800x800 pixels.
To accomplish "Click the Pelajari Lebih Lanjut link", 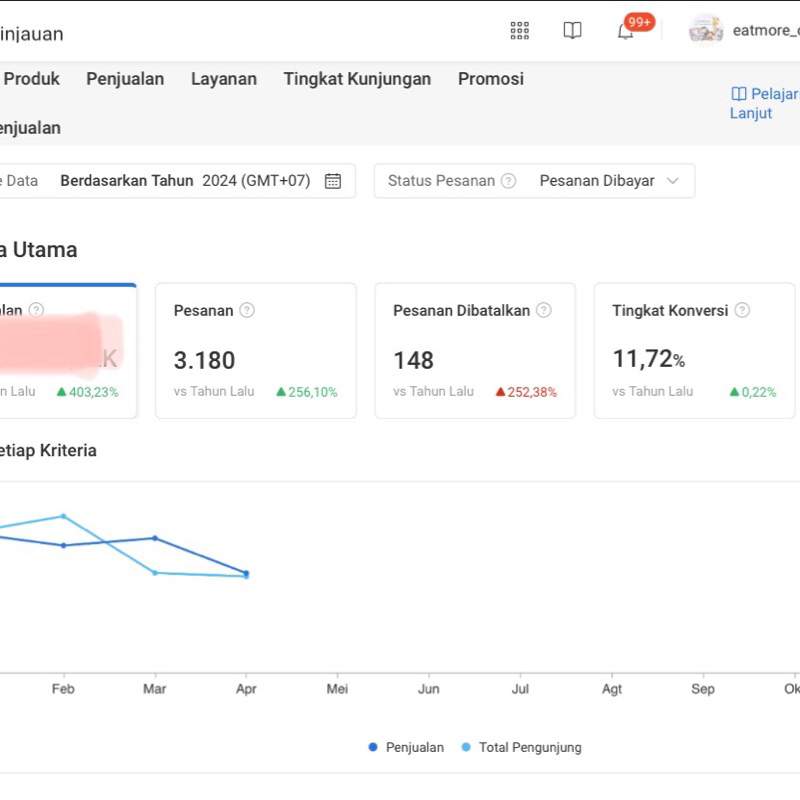I will [x=763, y=103].
